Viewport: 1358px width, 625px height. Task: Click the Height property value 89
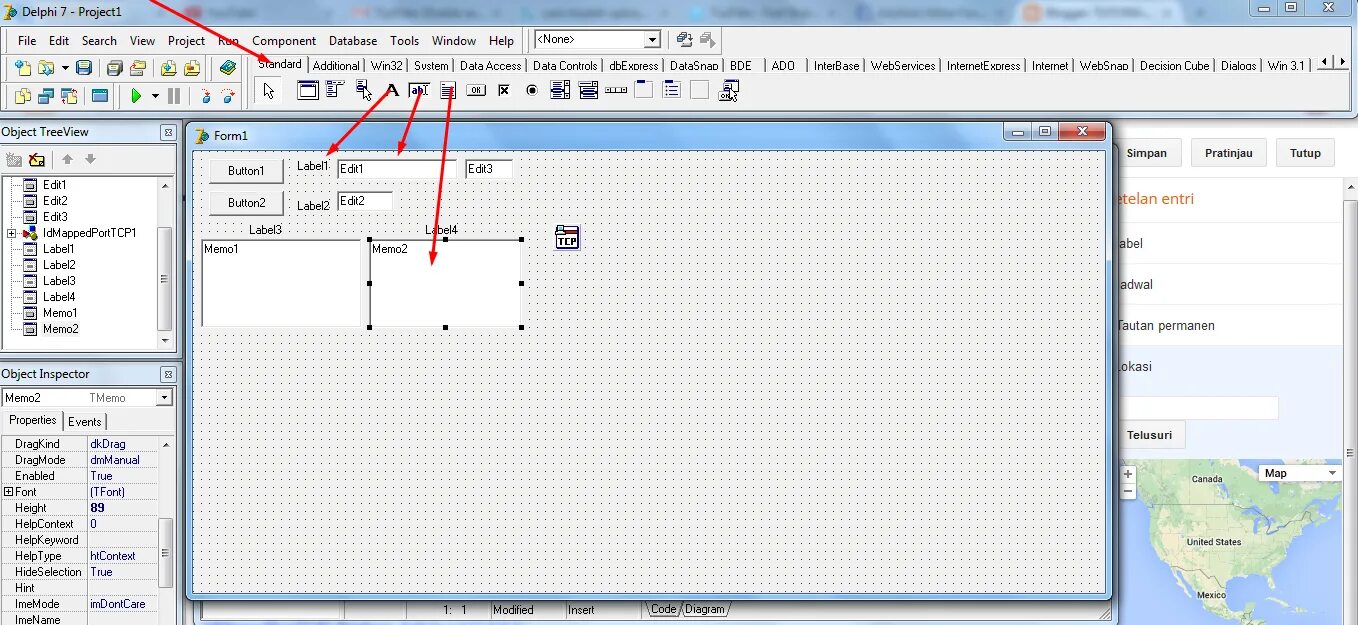click(x=122, y=508)
